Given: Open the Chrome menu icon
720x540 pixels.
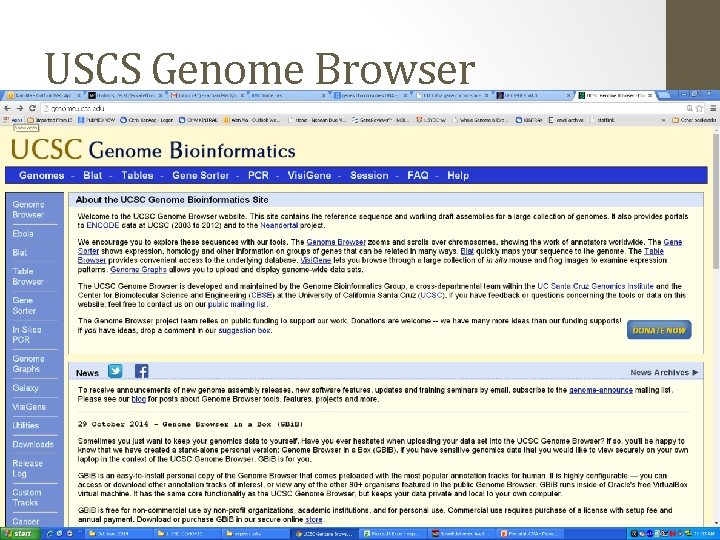Looking at the screenshot, I should [713, 108].
